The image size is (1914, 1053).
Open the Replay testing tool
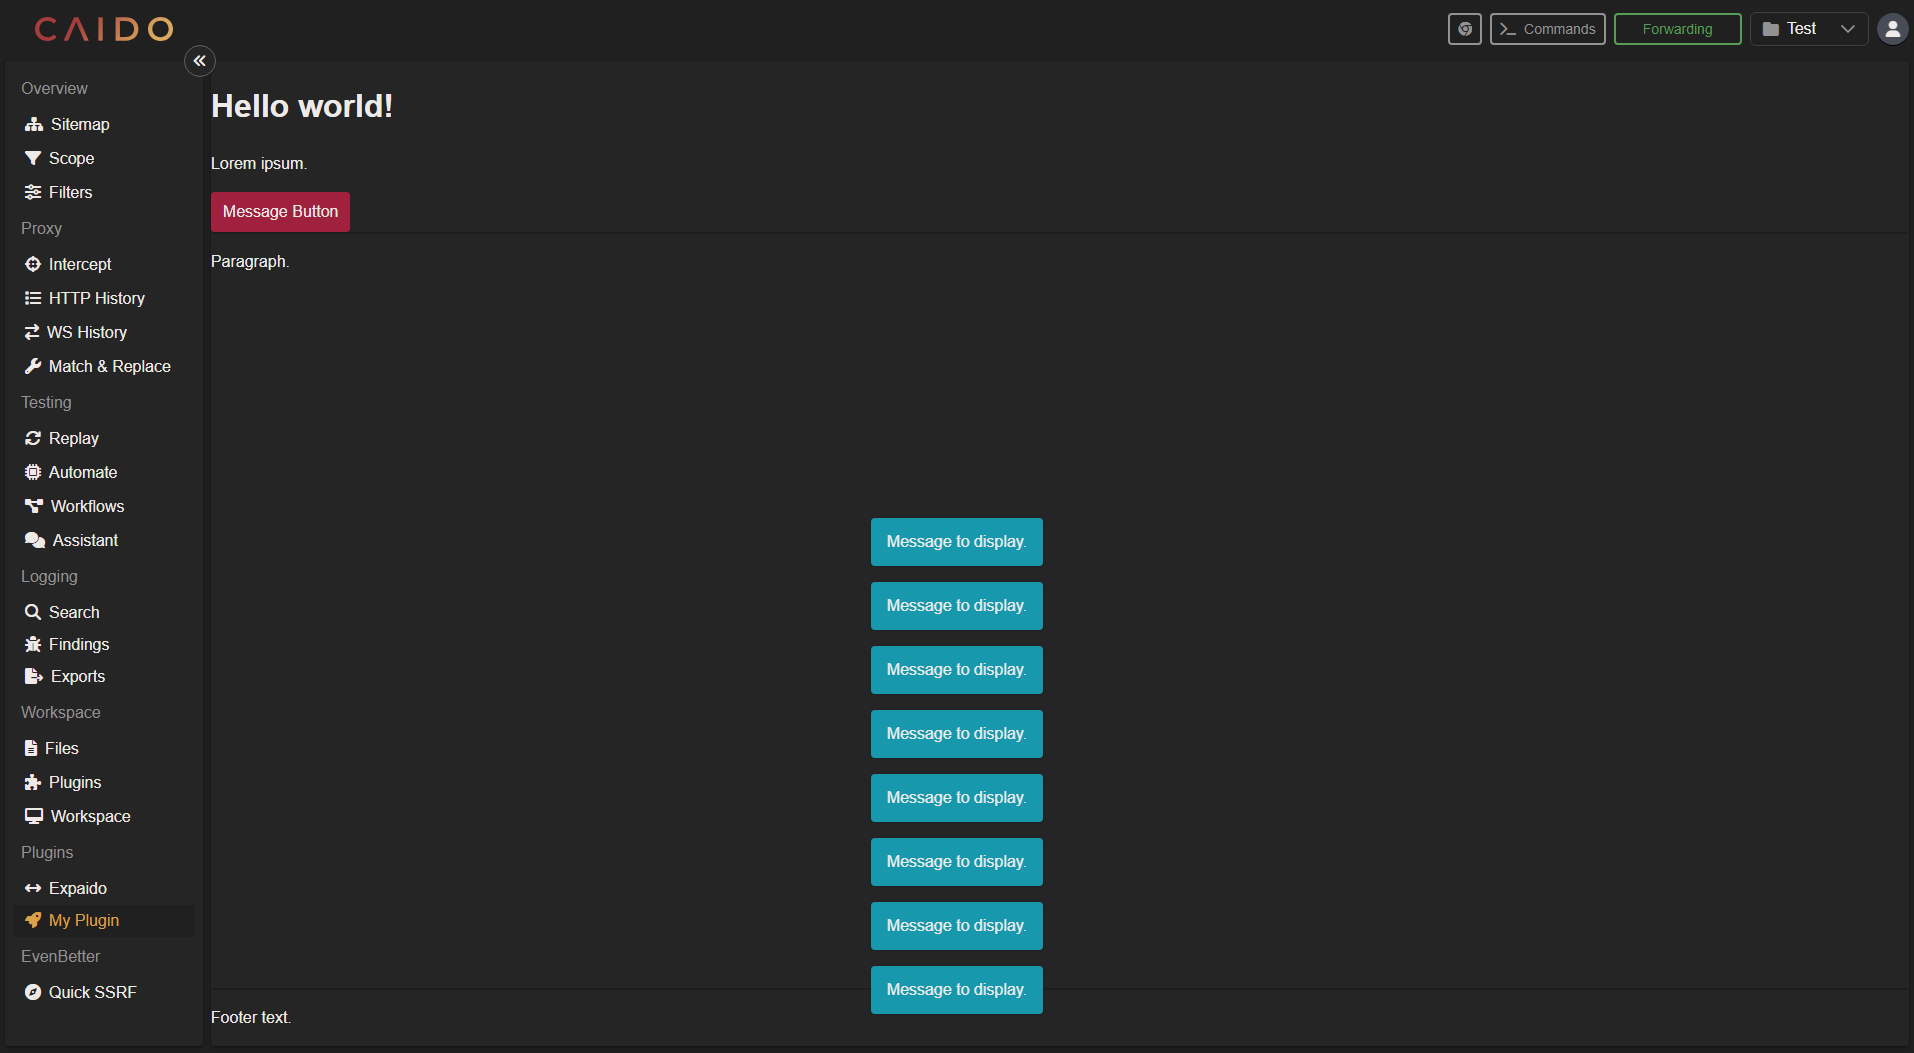pyautogui.click(x=73, y=438)
